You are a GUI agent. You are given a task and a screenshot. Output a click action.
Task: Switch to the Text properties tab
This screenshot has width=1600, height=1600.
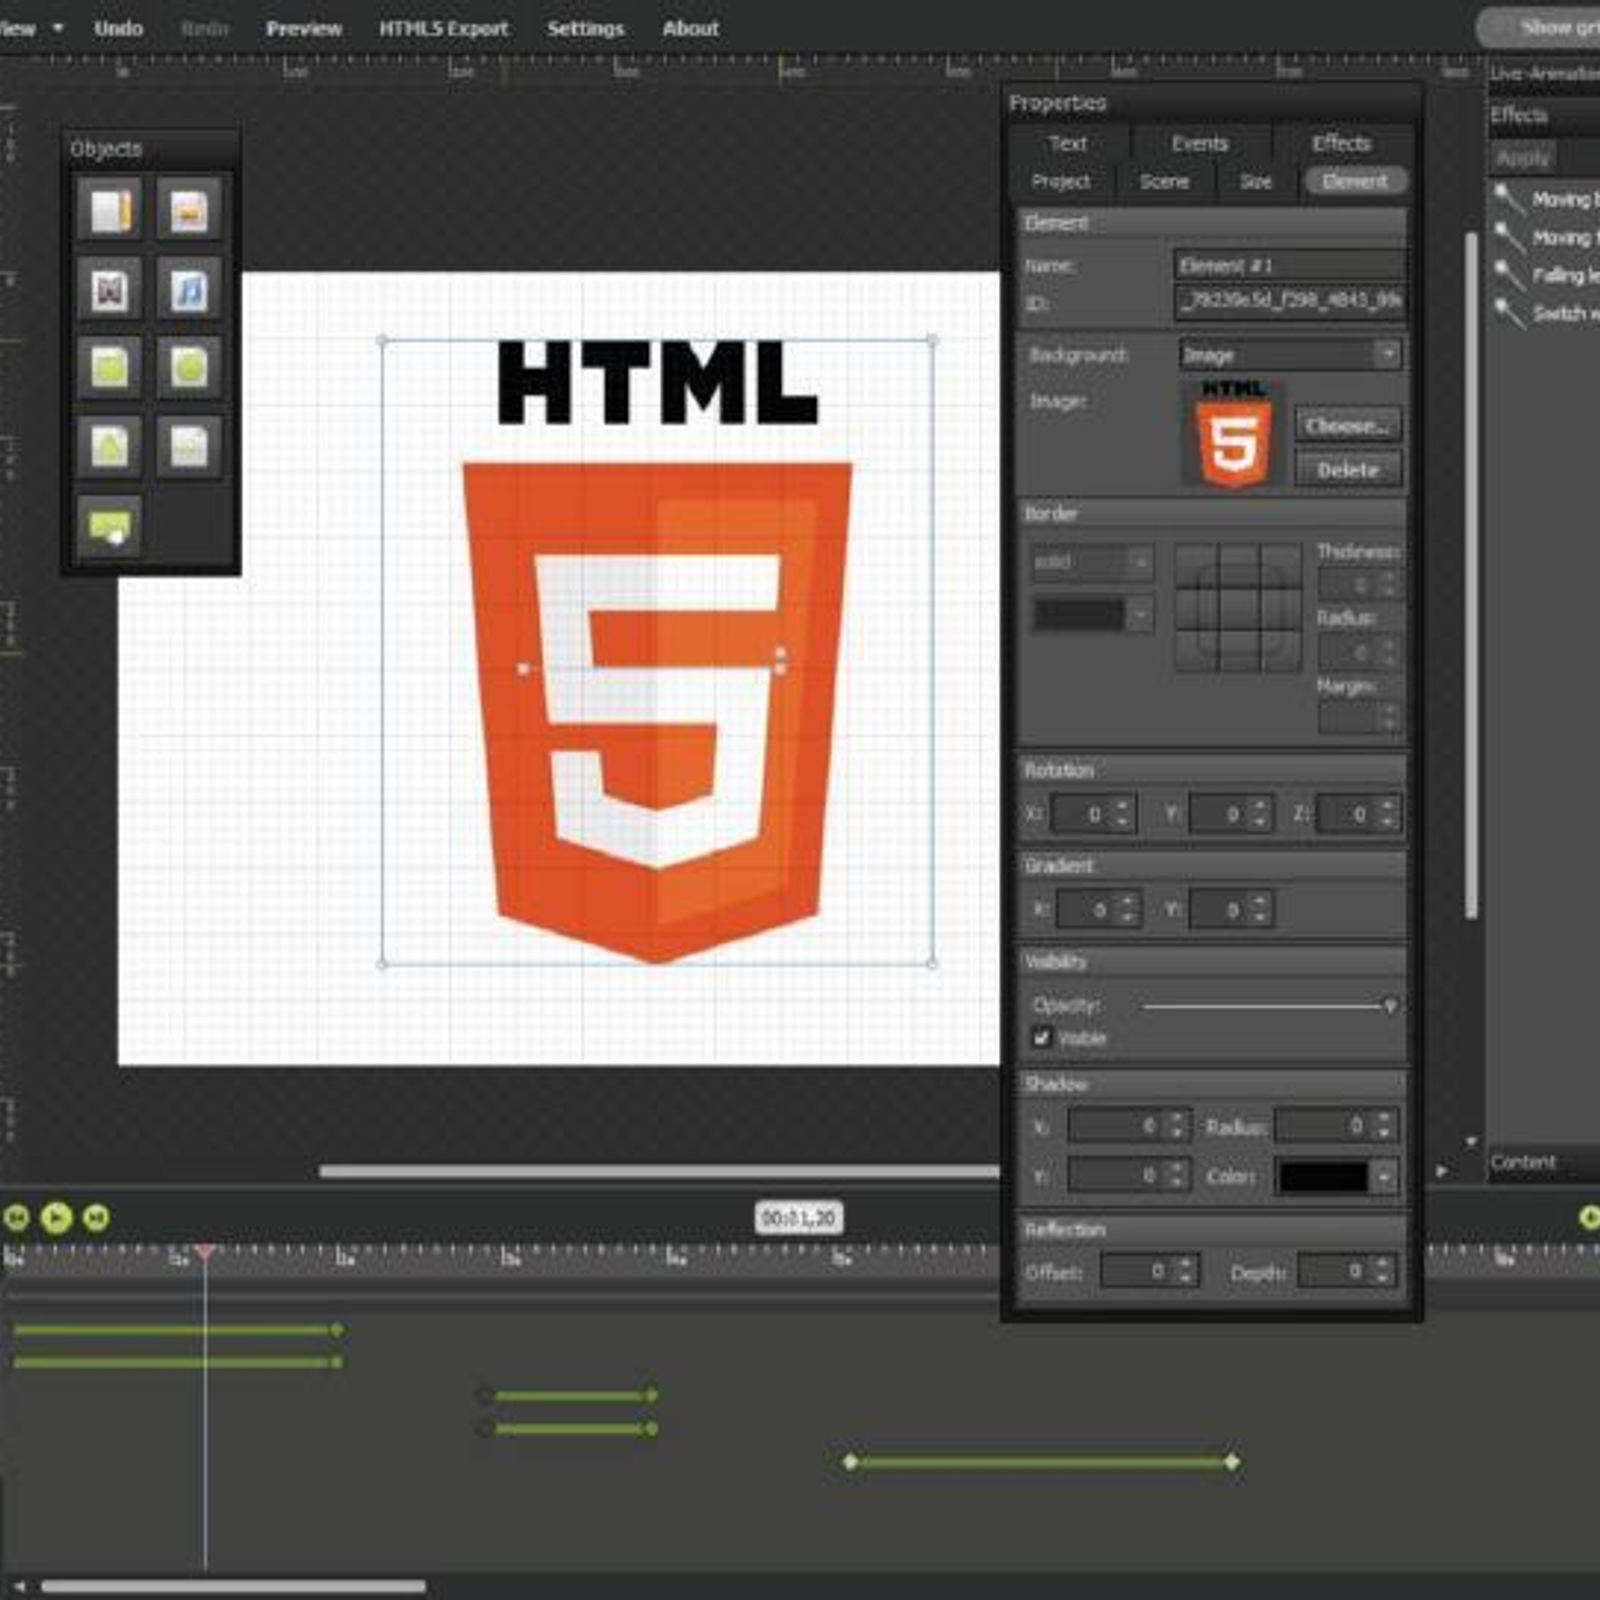[1068, 143]
